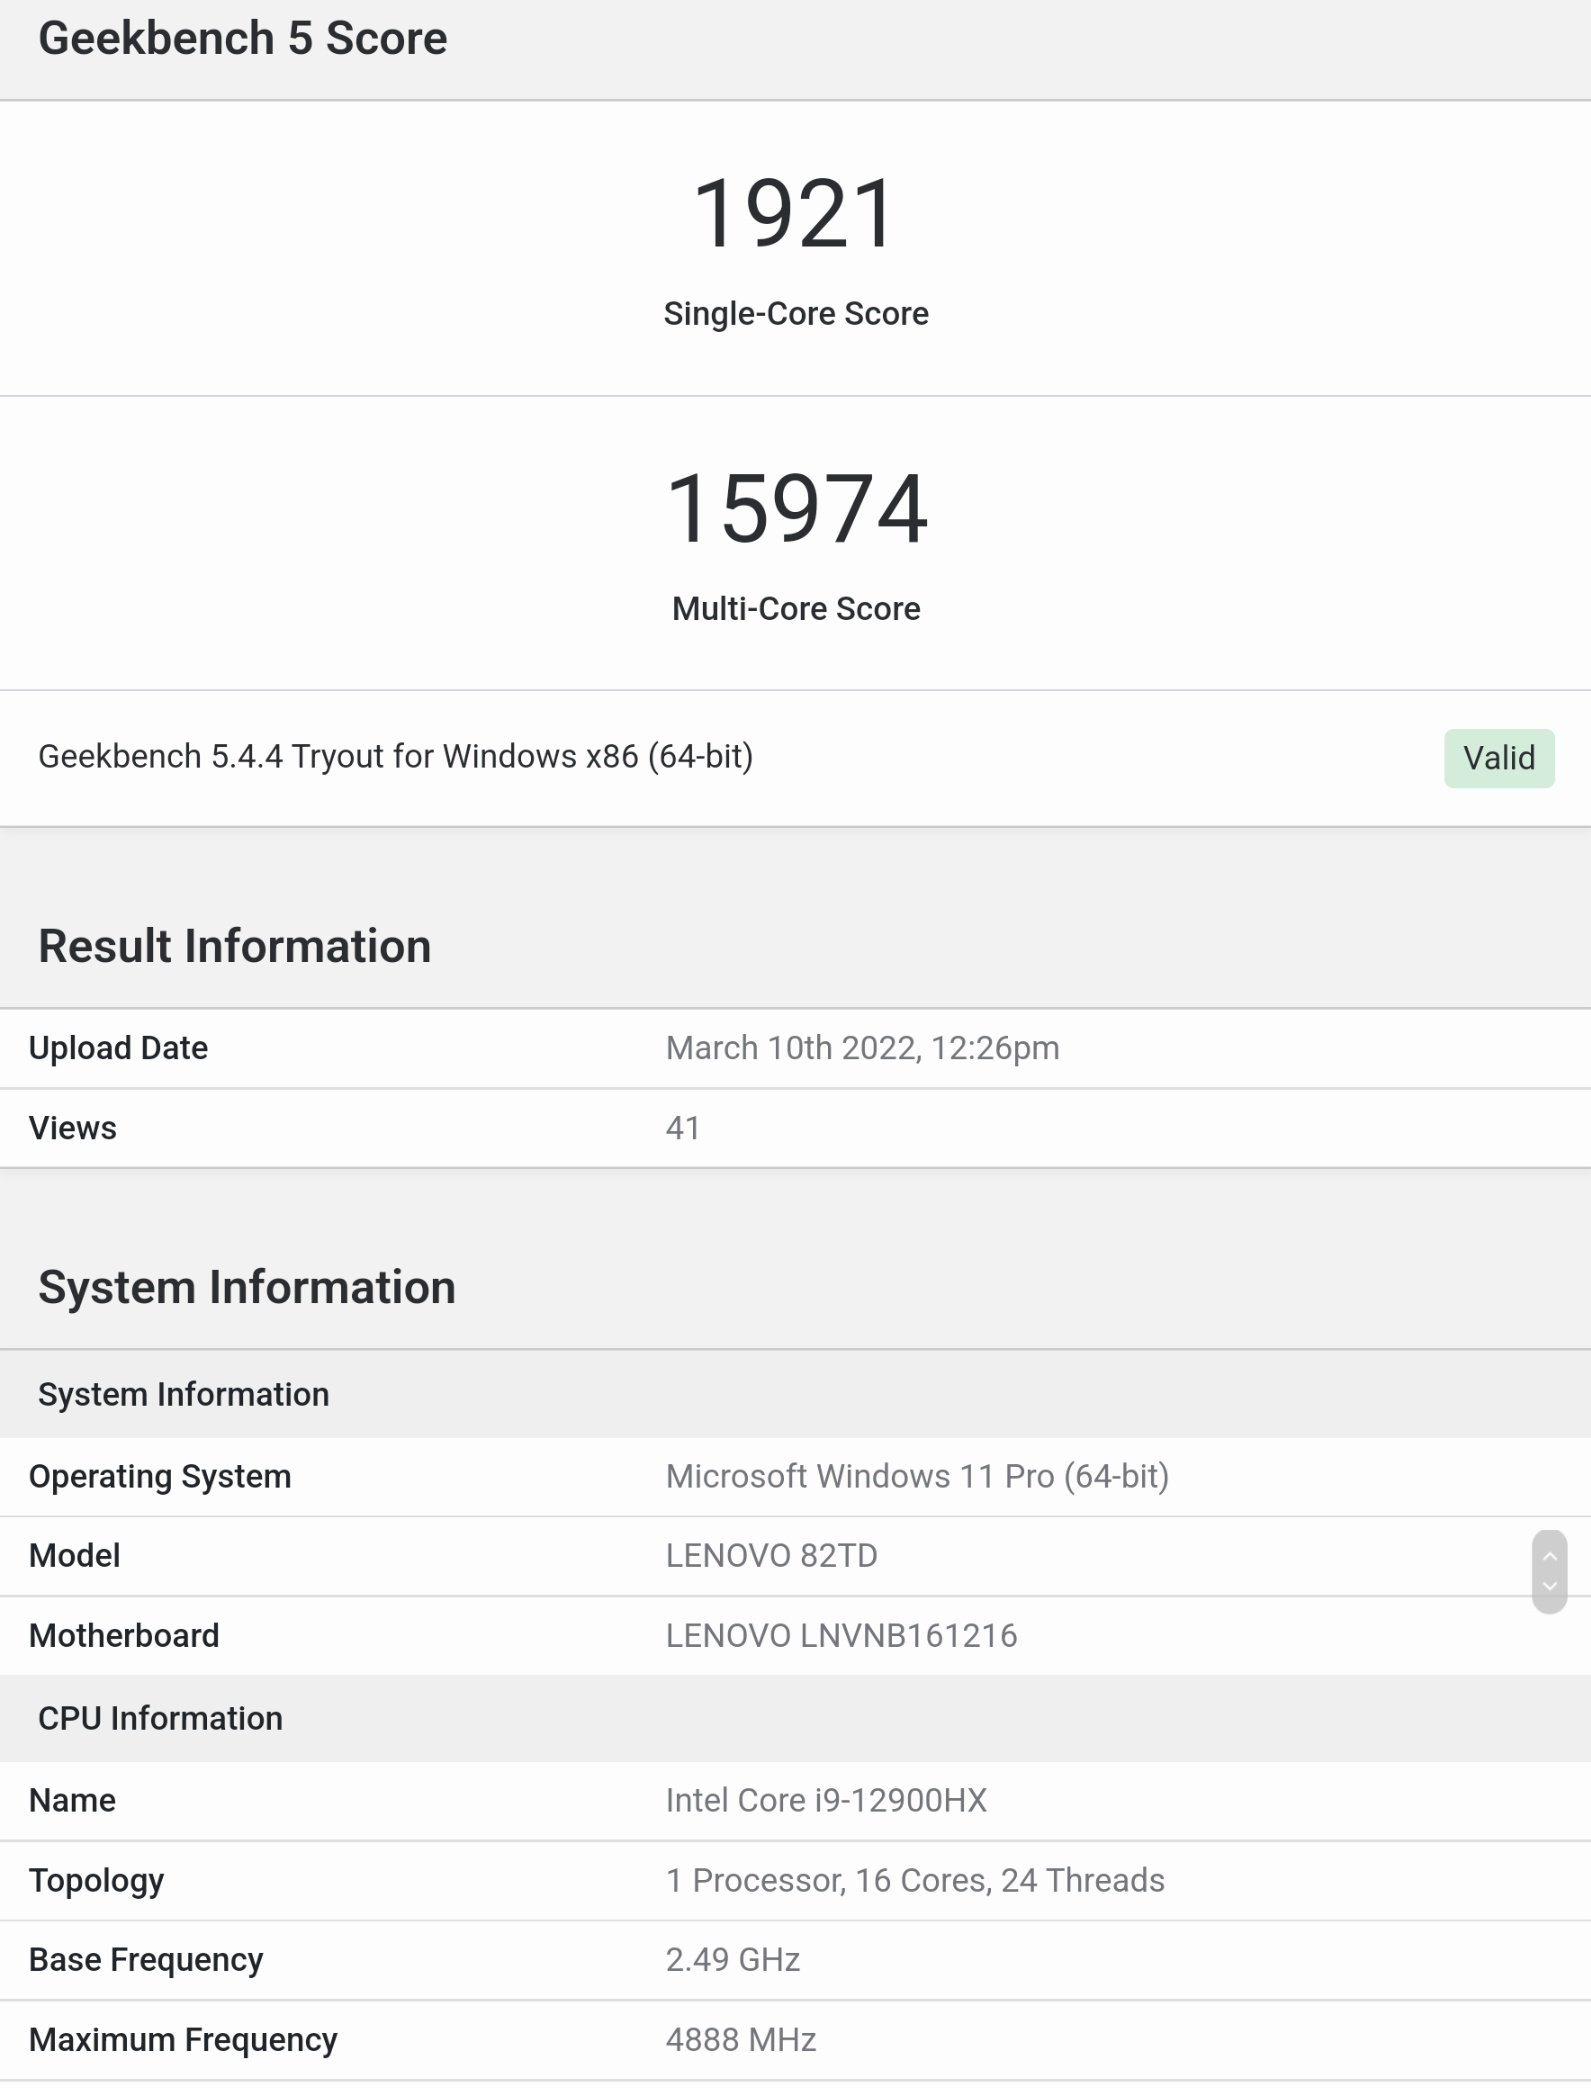Click the green Valid badge
Screen dimensions: 1591x2088
pos(1498,758)
